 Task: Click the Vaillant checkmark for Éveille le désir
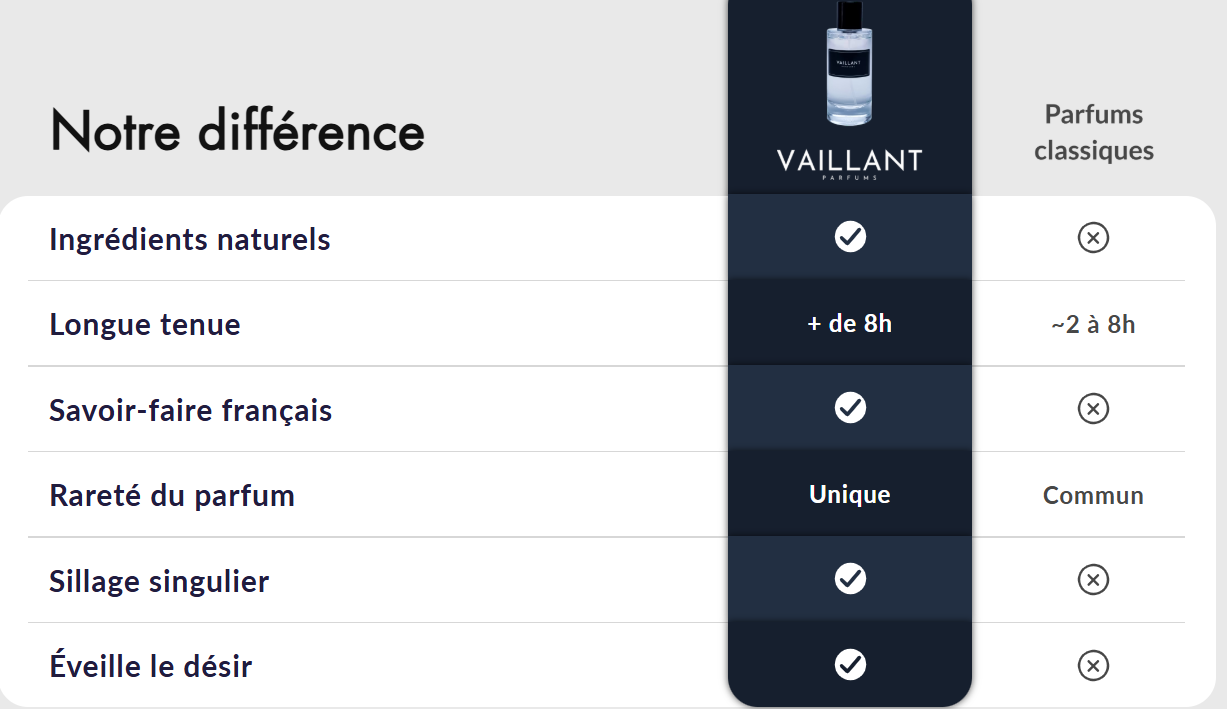coord(850,665)
